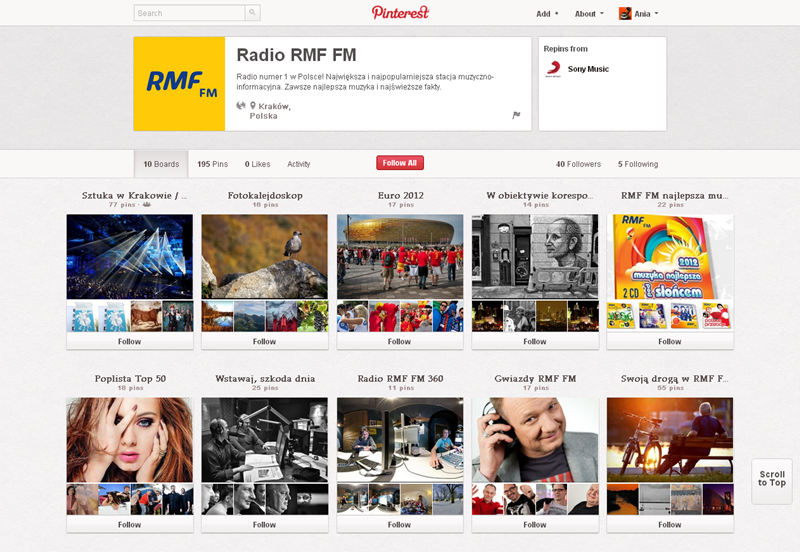Image resolution: width=800 pixels, height=552 pixels.
Task: Open the Ania account dropdown
Action: point(646,14)
